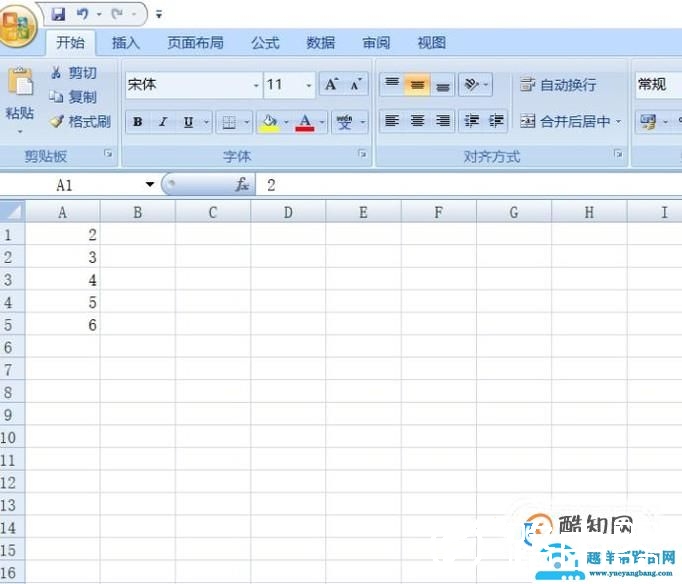Open the 剪贴板 dialog launcher
The width and height of the screenshot is (682, 584).
point(108,154)
